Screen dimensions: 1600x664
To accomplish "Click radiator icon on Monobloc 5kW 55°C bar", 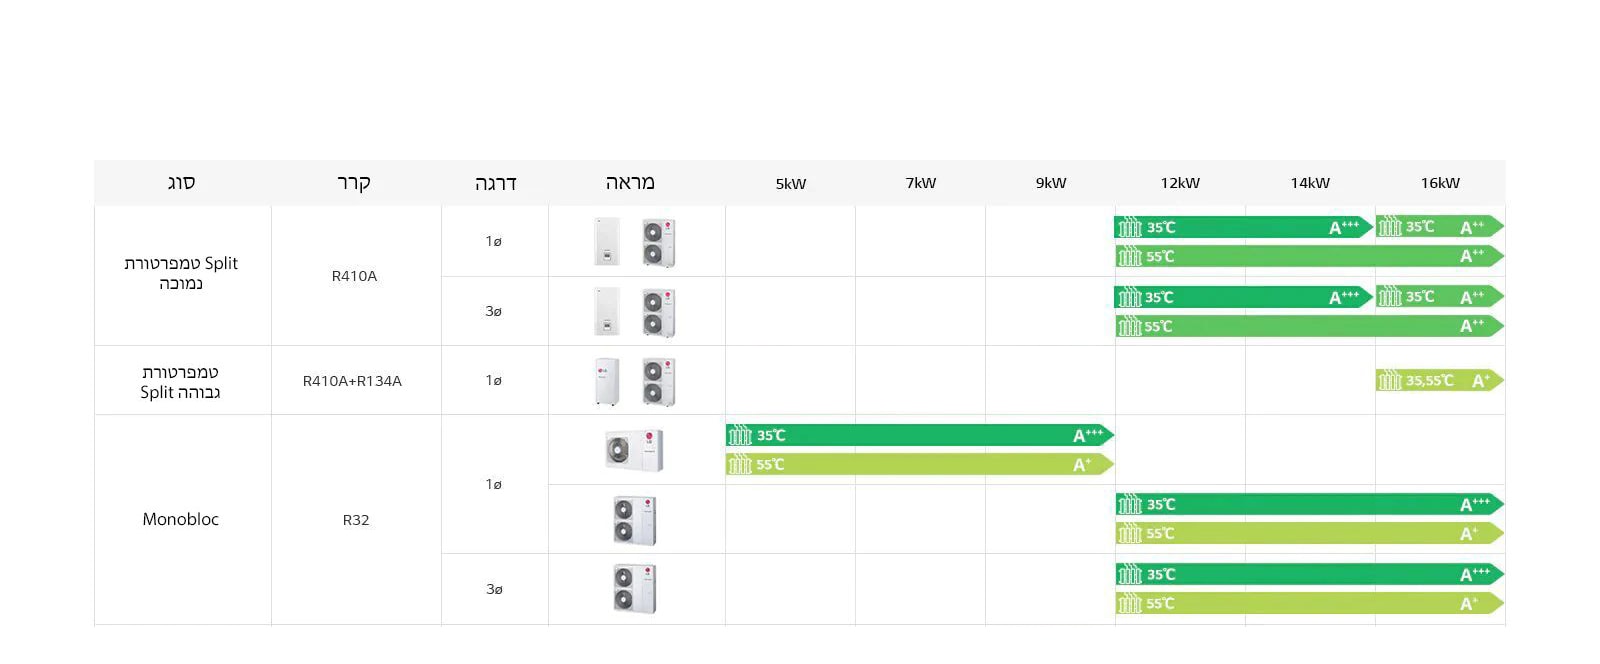I will tap(739, 464).
